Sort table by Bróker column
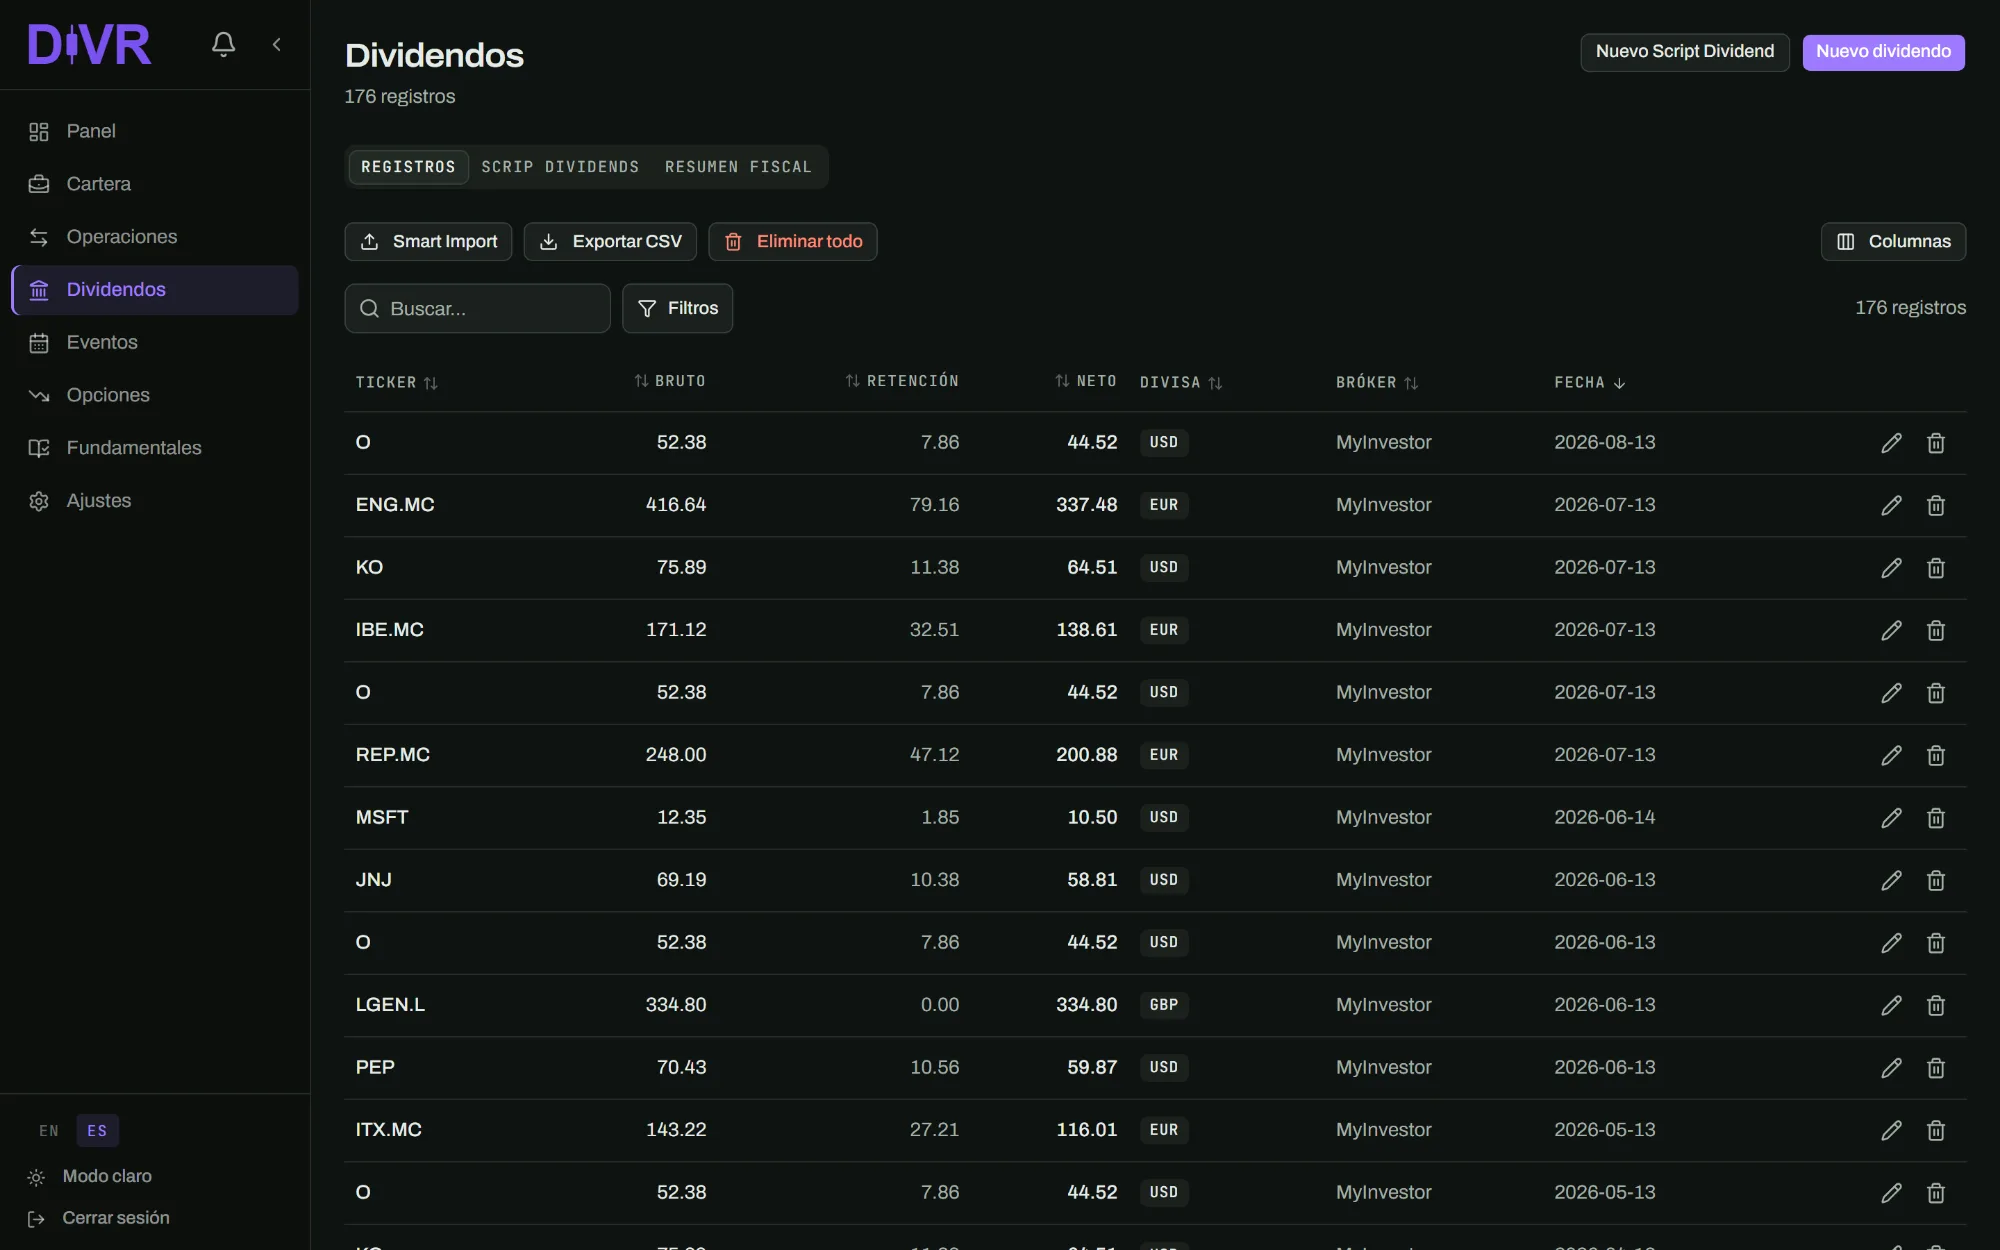The height and width of the screenshot is (1250, 2000). 1377,382
